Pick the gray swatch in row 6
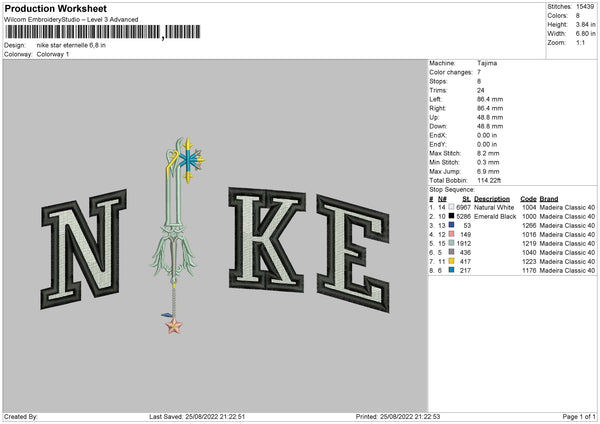 coord(451,253)
